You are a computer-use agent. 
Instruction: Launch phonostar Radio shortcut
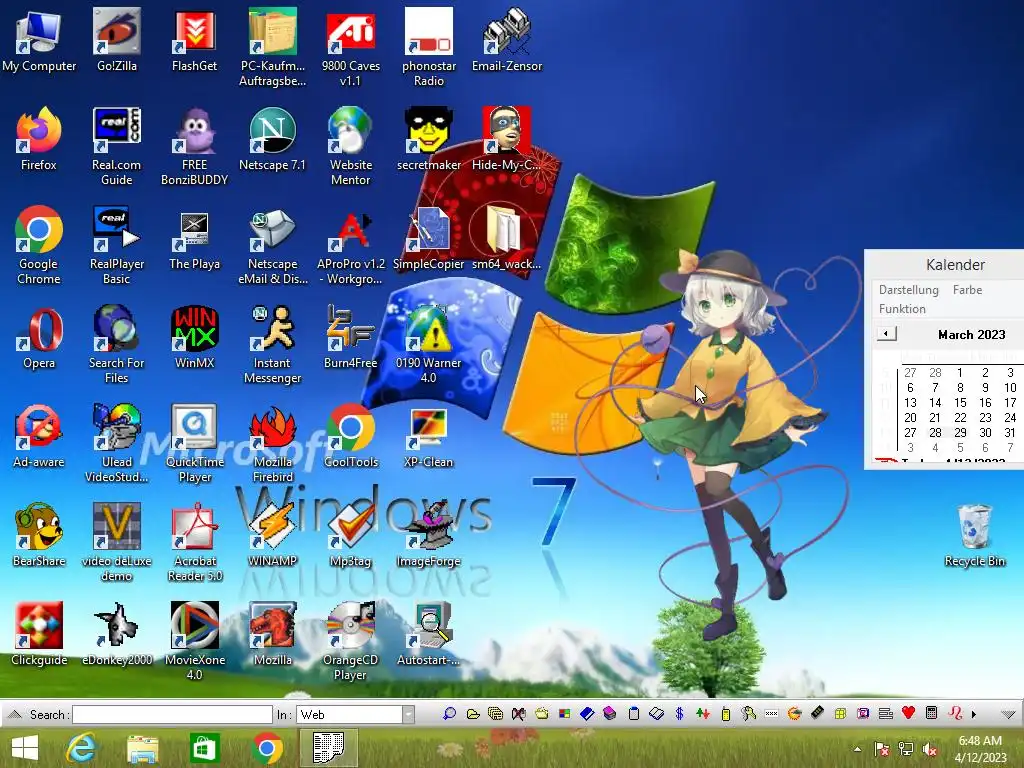428,47
